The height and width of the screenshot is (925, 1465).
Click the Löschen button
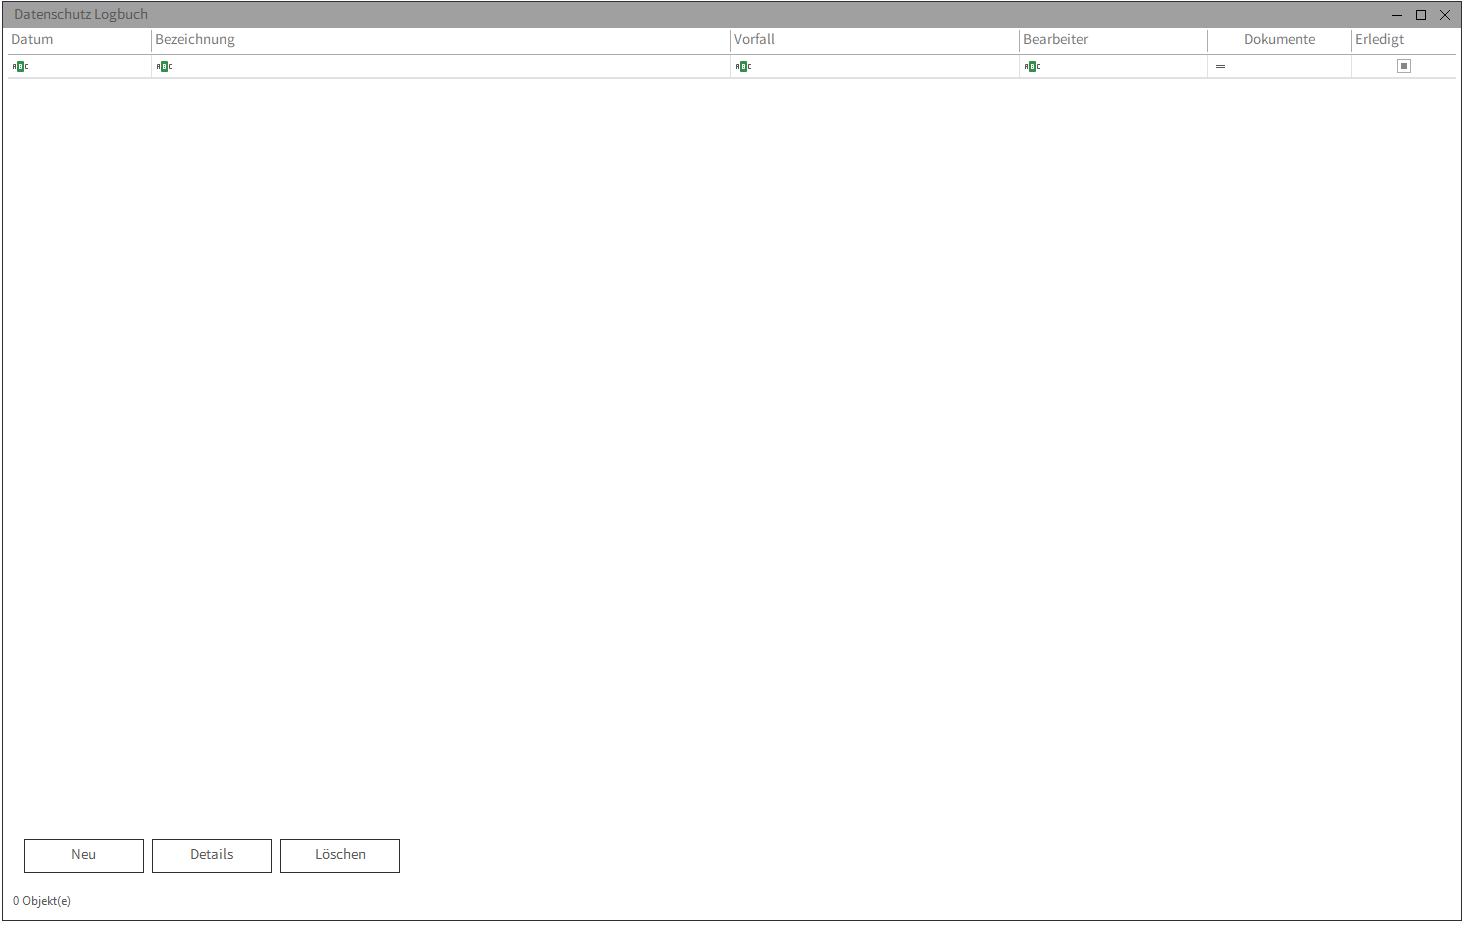click(340, 855)
